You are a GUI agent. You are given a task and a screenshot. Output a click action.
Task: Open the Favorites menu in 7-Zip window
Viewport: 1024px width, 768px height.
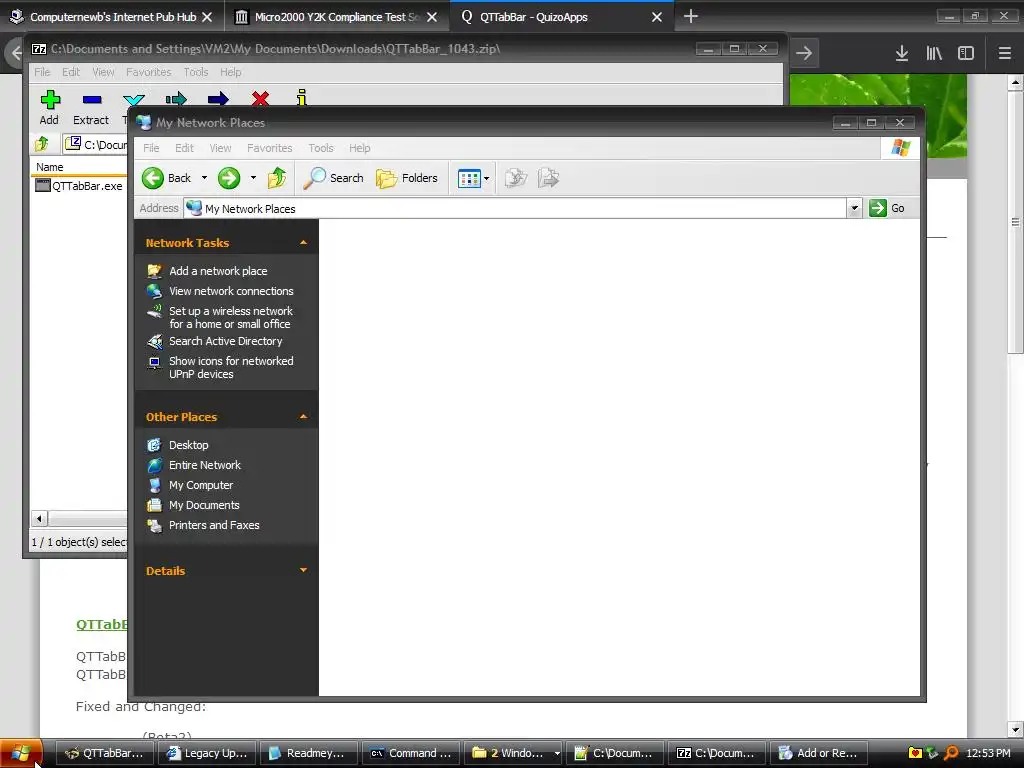(x=148, y=72)
